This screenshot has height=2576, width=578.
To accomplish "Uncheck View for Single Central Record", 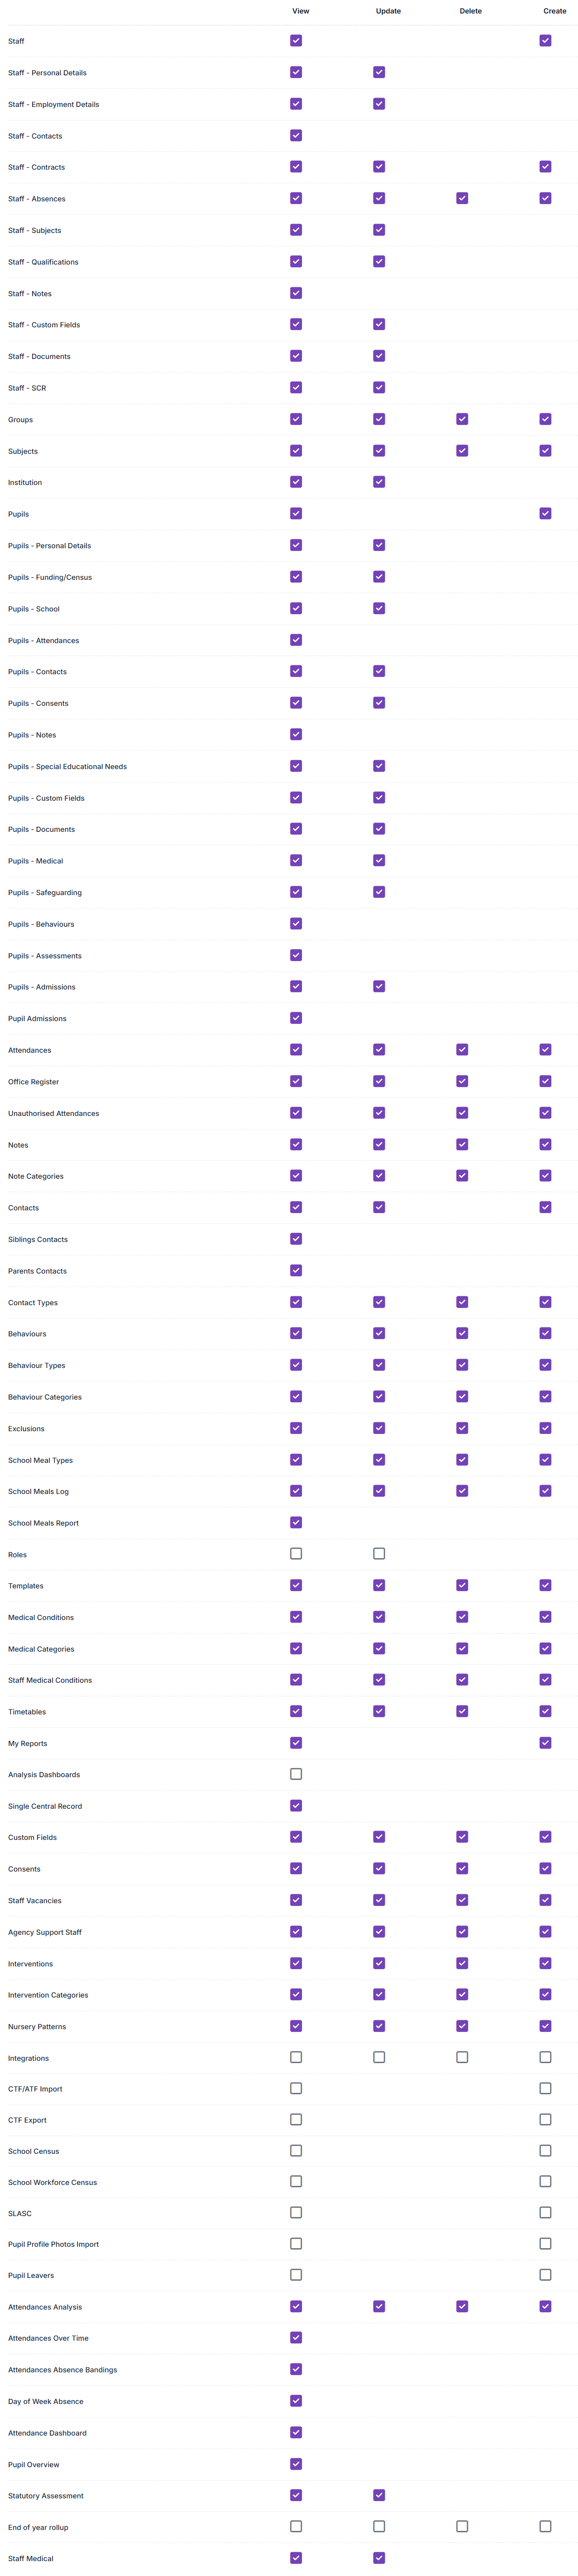I will pyautogui.click(x=296, y=1806).
